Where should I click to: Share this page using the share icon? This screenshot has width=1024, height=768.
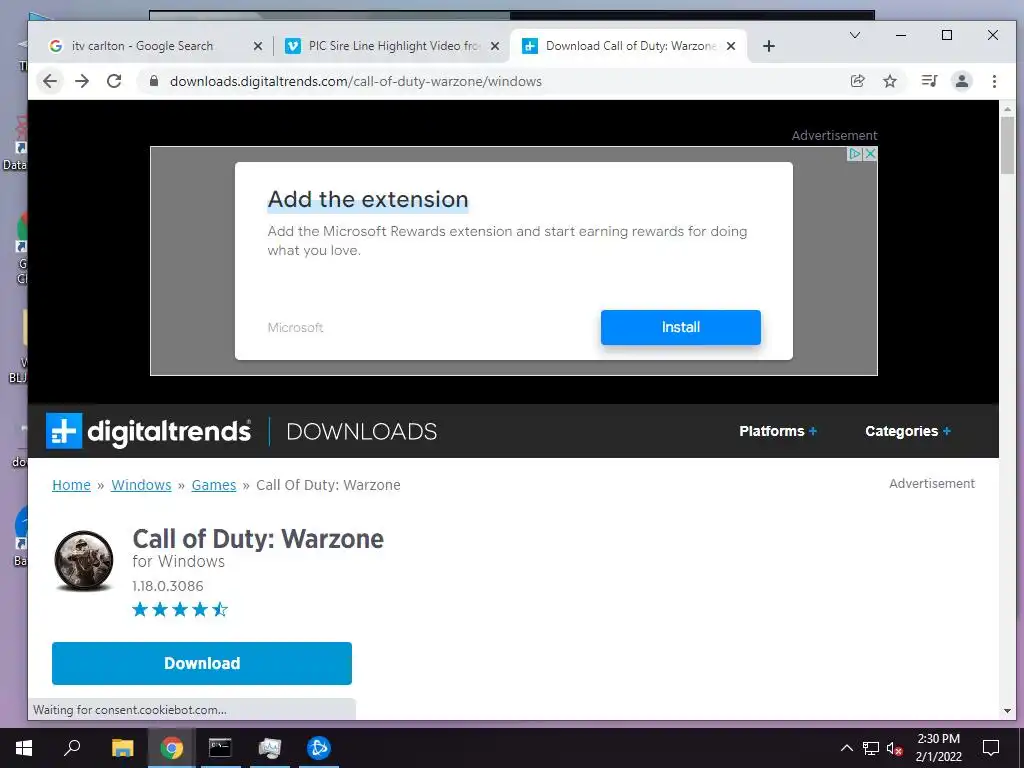857,81
